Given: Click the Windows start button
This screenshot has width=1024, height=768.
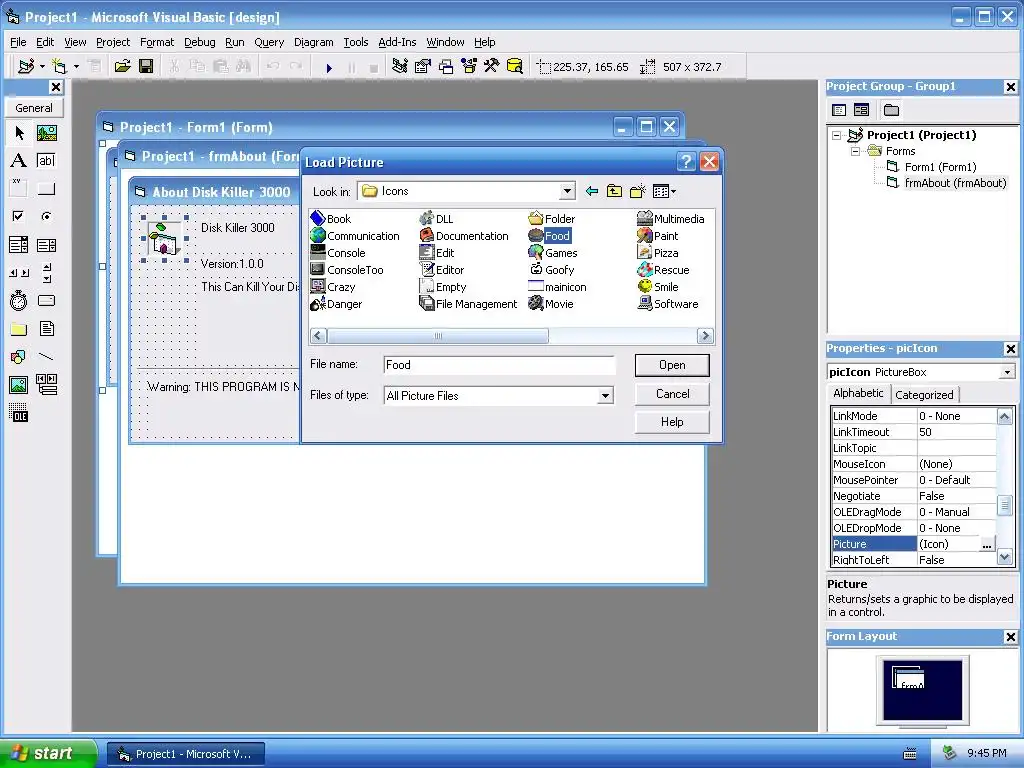Looking at the screenshot, I should click(48, 754).
